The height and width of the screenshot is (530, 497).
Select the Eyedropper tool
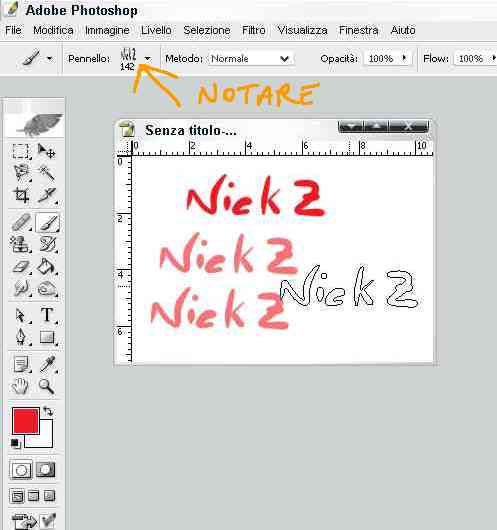pyautogui.click(x=47, y=364)
